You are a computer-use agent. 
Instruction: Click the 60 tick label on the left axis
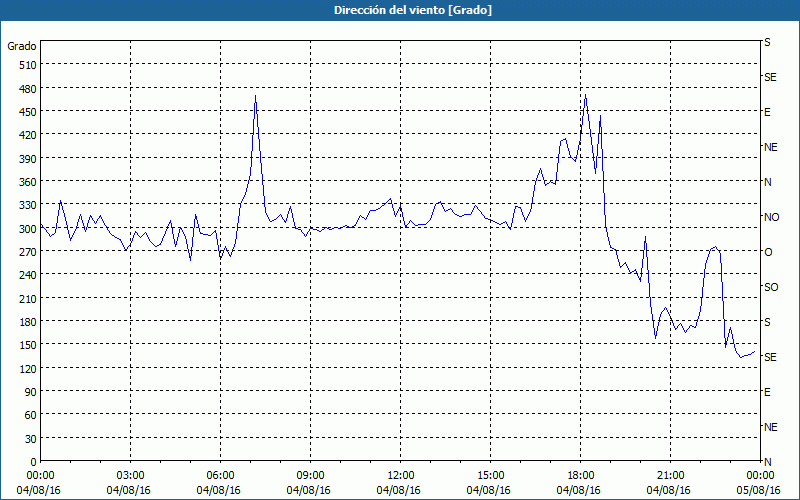click(32, 415)
